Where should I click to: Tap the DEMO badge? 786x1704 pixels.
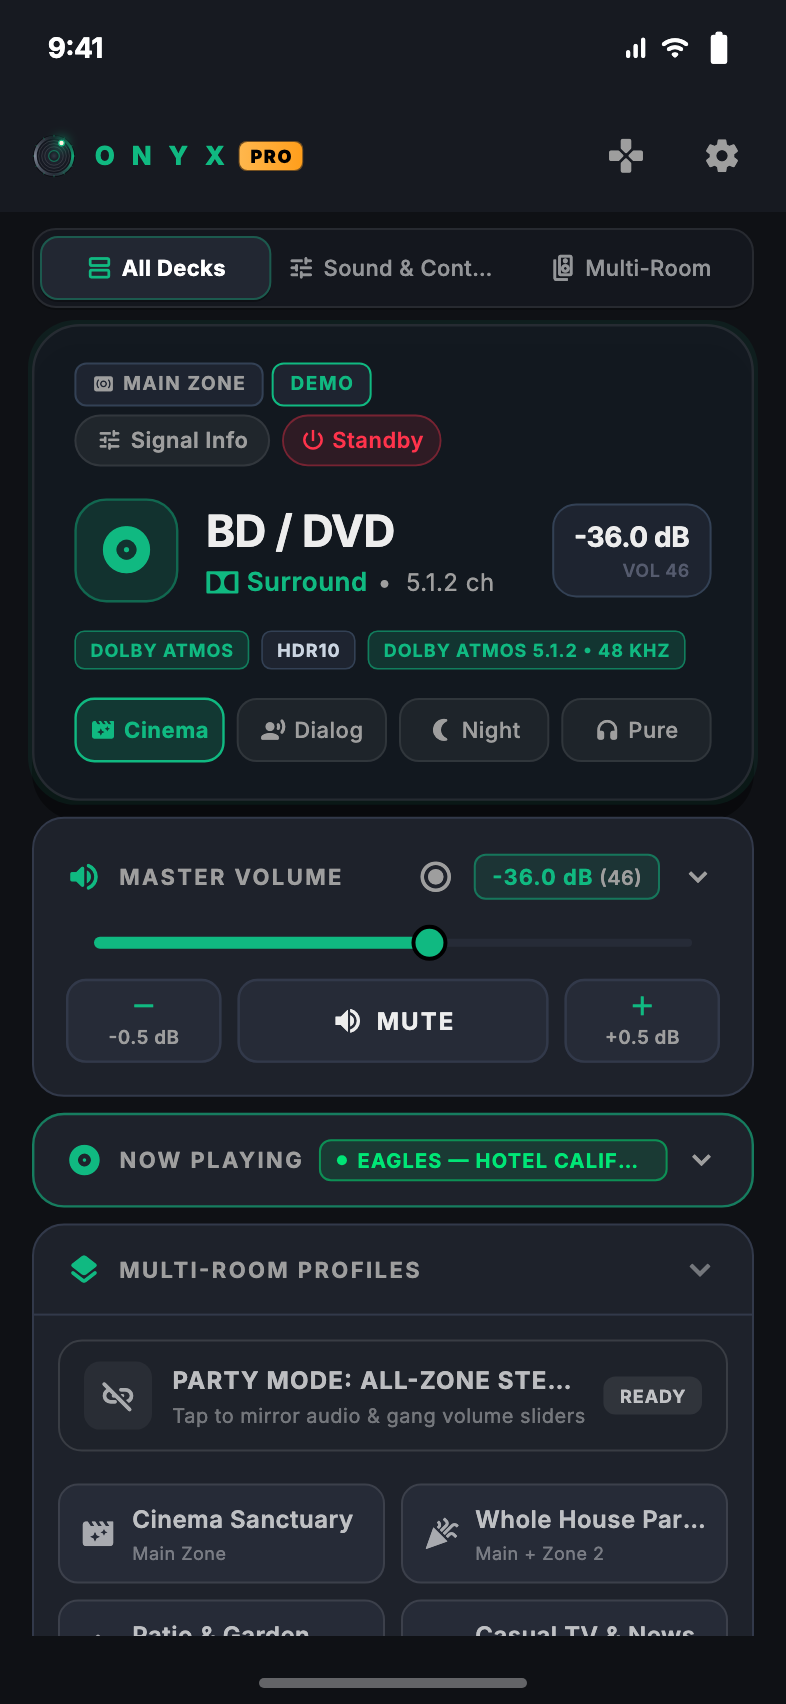pyautogui.click(x=322, y=384)
